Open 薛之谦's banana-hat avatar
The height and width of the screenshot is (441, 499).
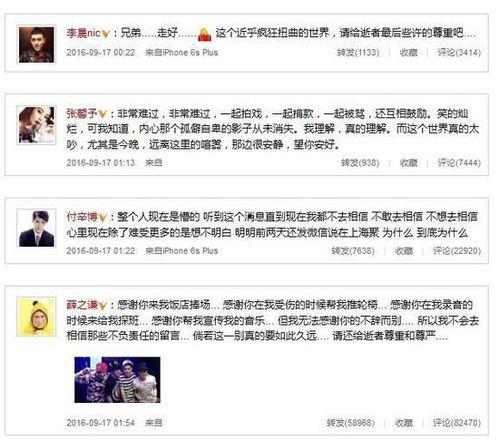(x=36, y=317)
